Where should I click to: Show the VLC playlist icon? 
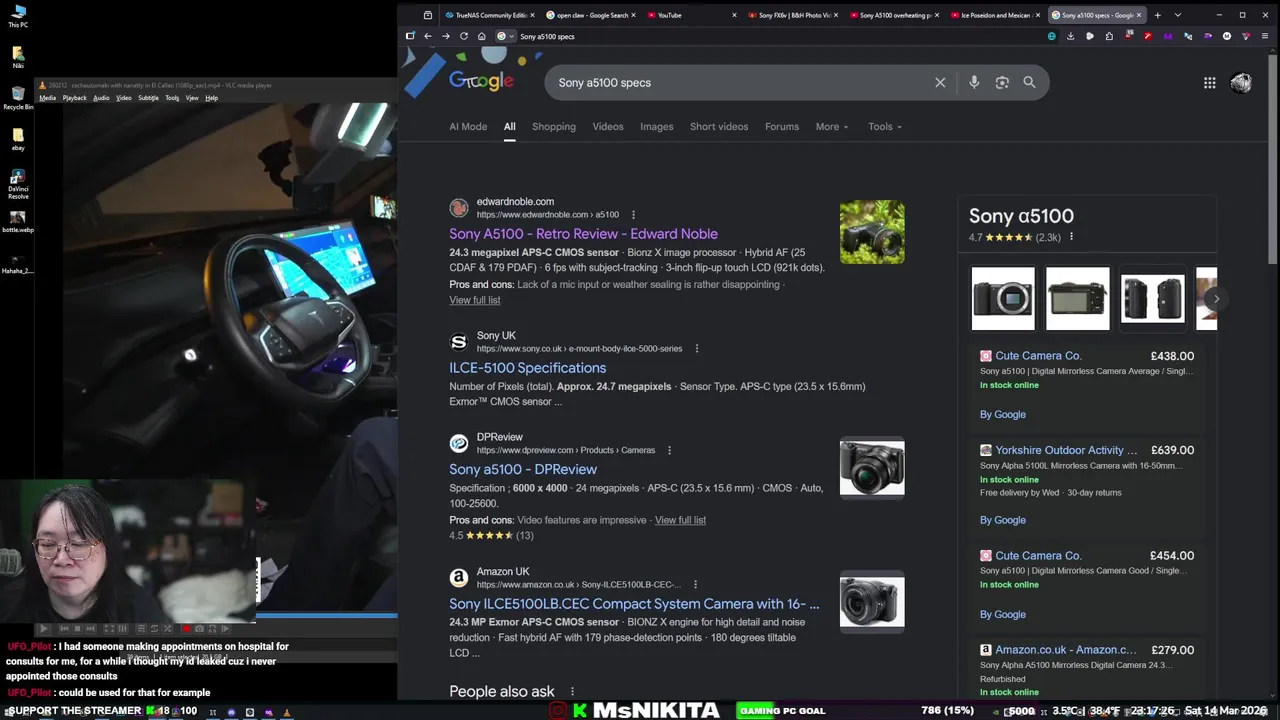click(x=141, y=629)
